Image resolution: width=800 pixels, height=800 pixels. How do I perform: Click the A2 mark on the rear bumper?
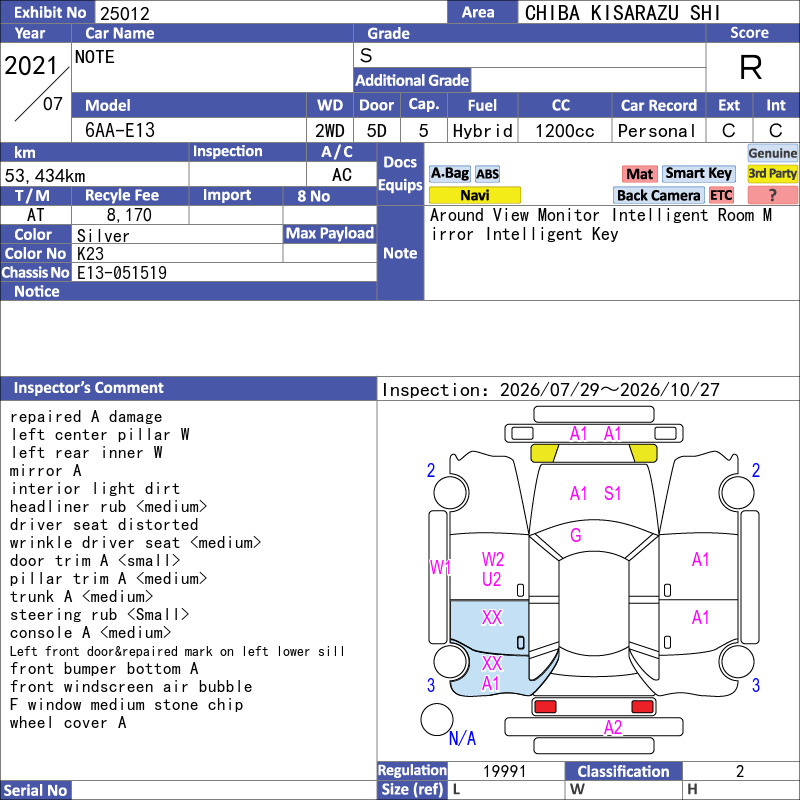click(613, 727)
